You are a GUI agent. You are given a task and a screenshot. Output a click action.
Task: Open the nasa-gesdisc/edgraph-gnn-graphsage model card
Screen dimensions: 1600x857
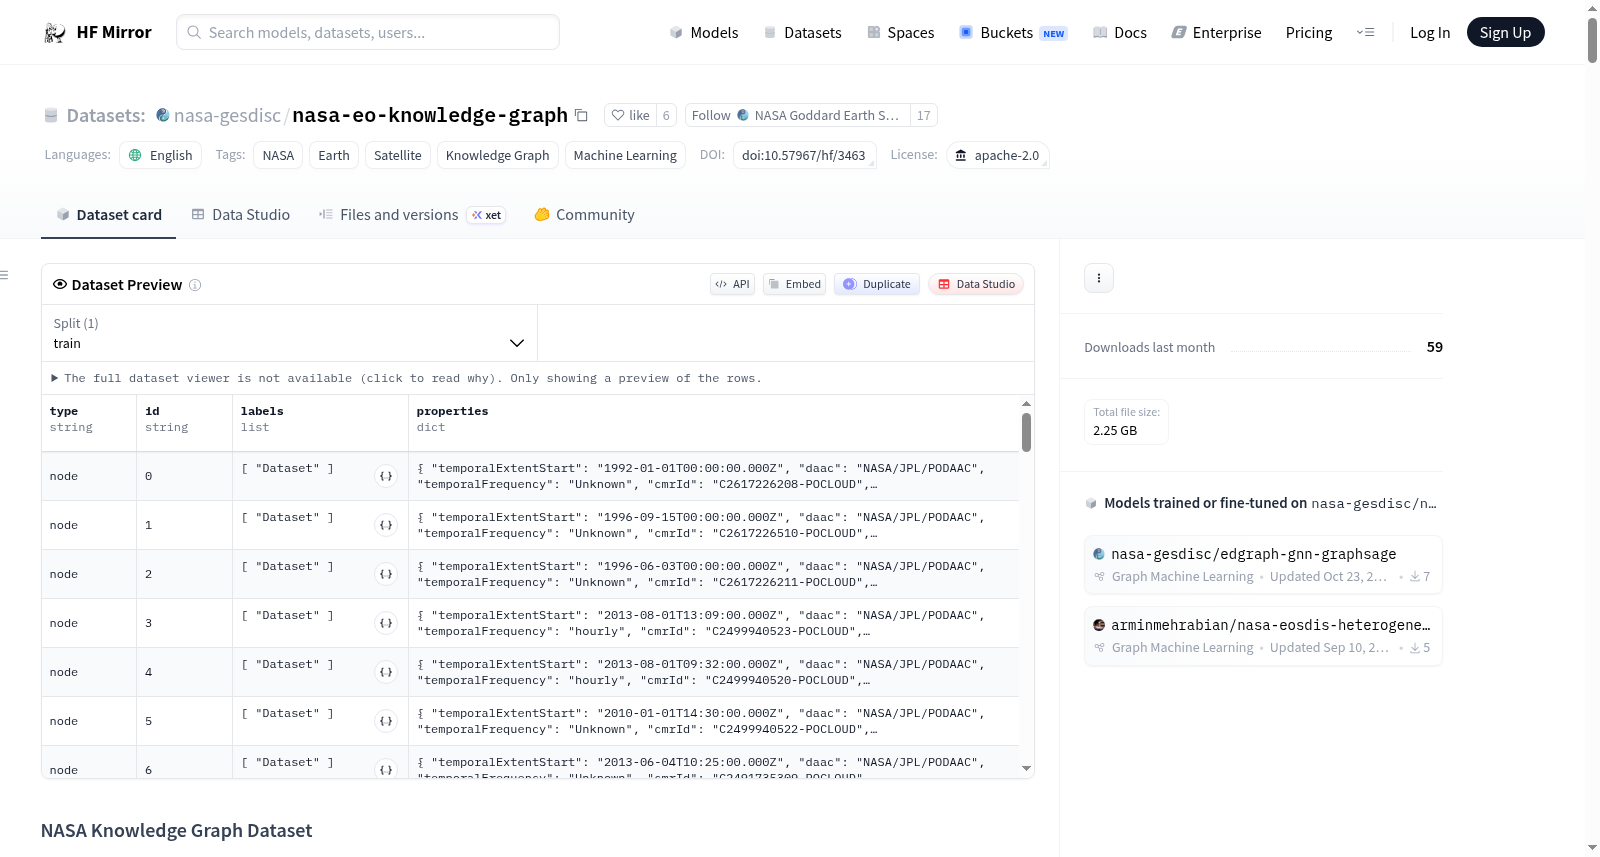(x=1263, y=565)
